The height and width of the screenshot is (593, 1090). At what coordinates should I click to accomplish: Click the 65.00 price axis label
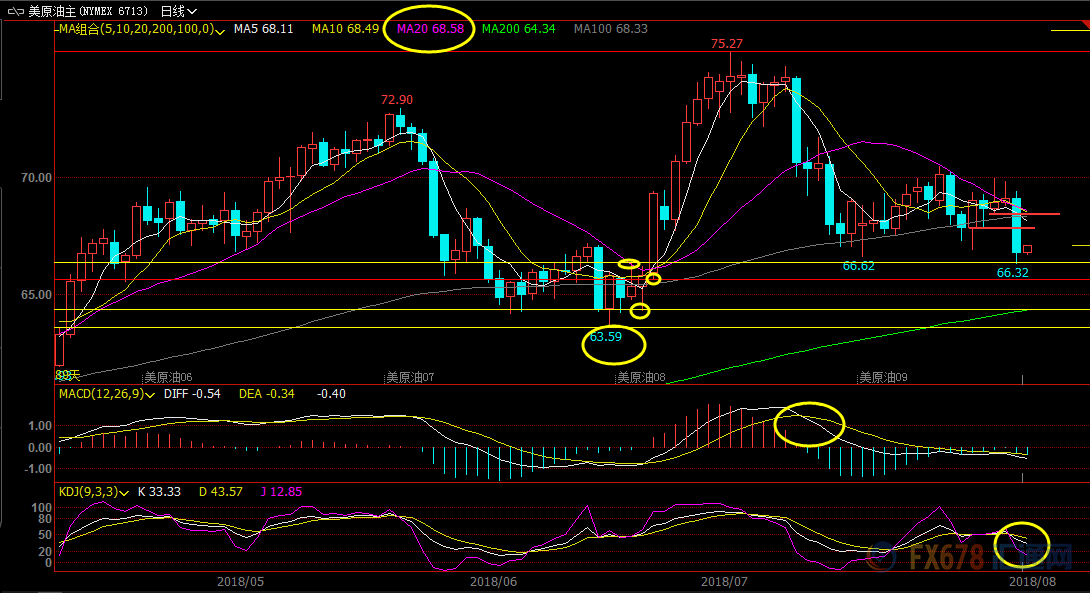pos(36,295)
